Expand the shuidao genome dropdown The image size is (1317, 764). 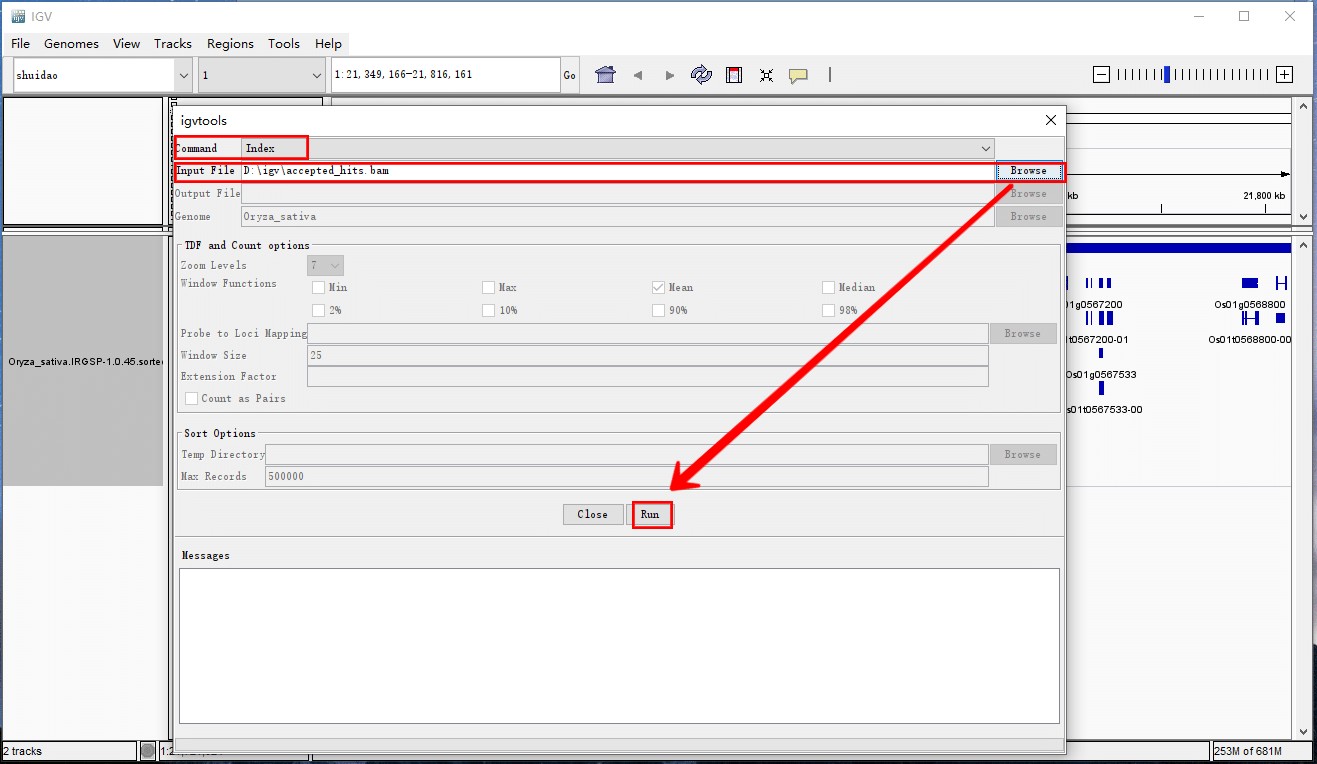coord(183,75)
